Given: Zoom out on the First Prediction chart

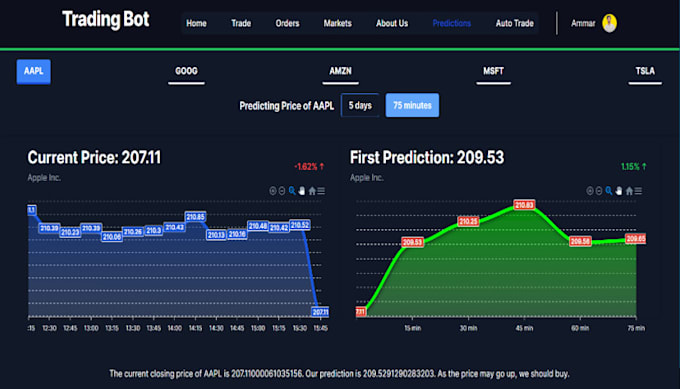Looking at the screenshot, I should pos(599,191).
